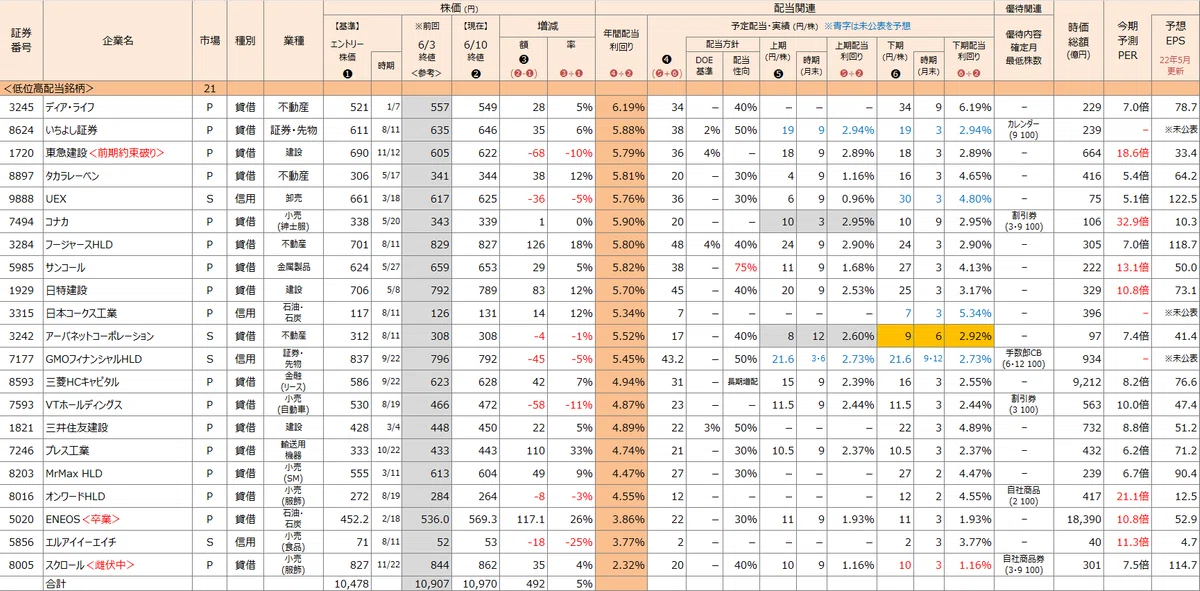Screen dimensions: 1200x591
Task: Click the 予想EPS column header
Action: coord(1176,41)
